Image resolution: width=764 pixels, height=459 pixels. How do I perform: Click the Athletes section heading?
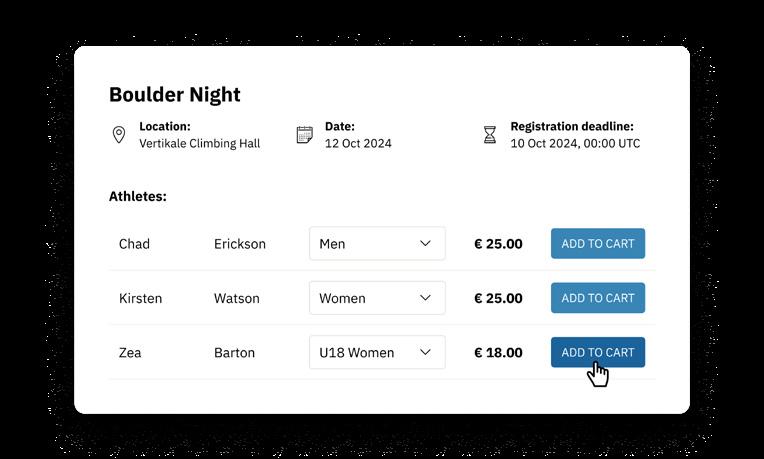[x=137, y=197]
